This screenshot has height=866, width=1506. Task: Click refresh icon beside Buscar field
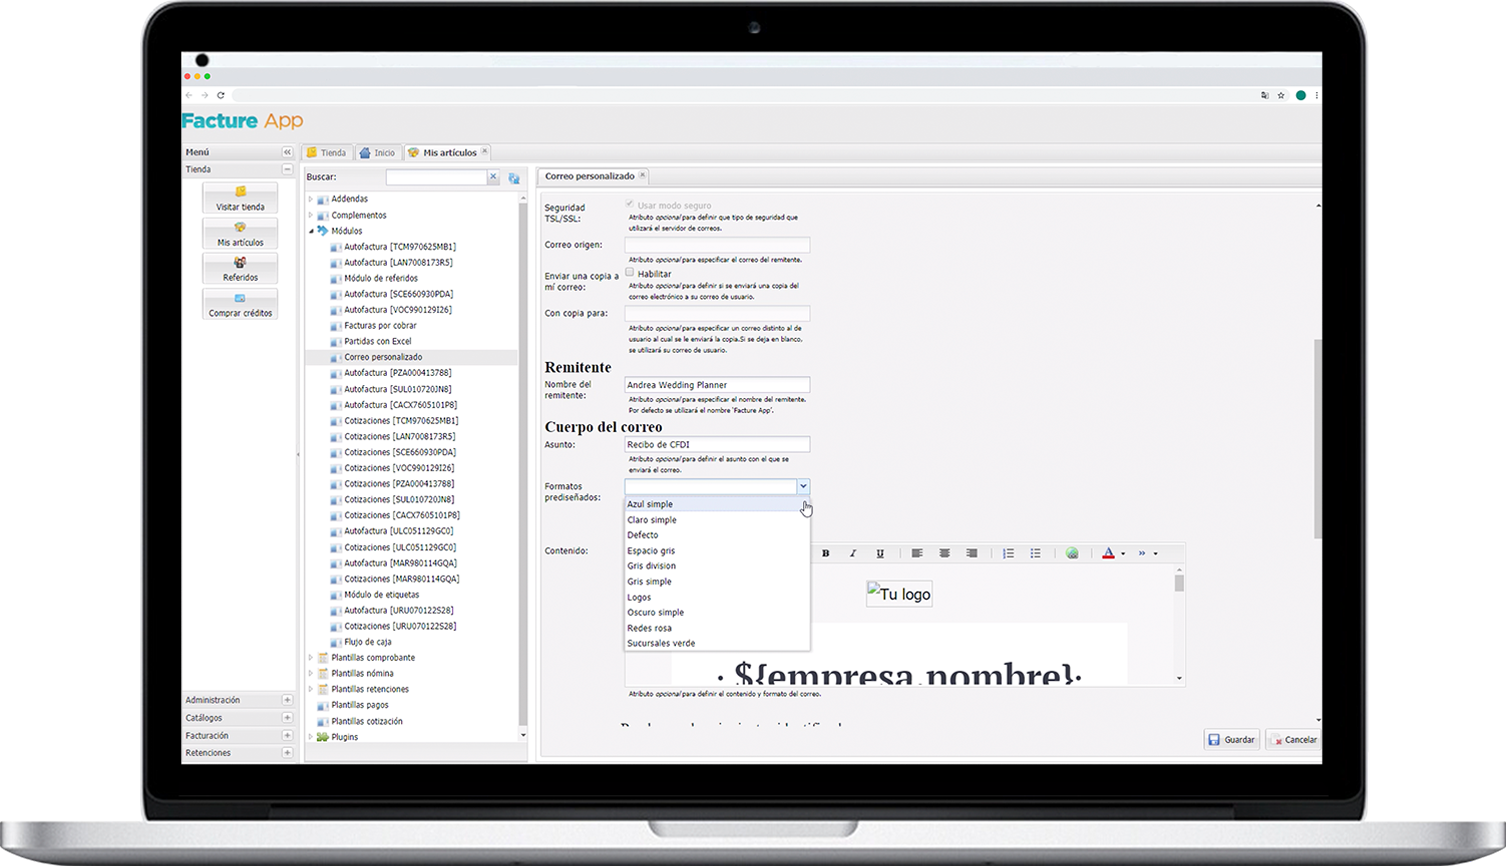(x=514, y=178)
